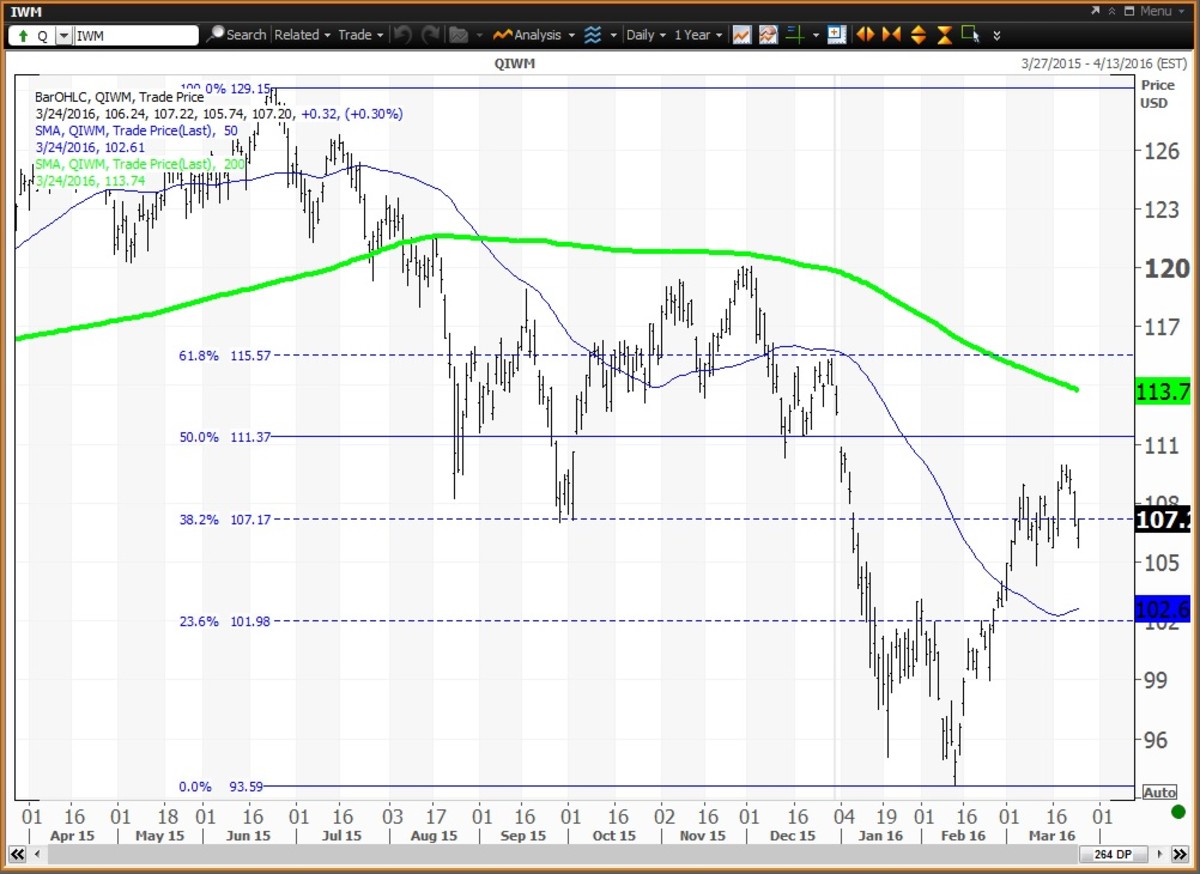Click horizontal compress arrows icon
Viewport: 1200px width, 874px height.
tap(891, 35)
